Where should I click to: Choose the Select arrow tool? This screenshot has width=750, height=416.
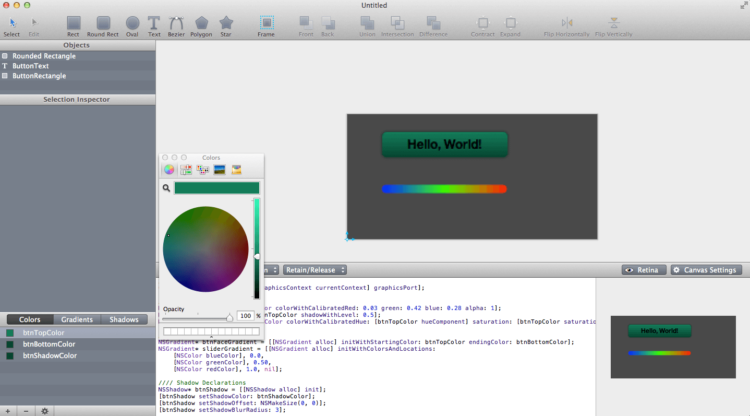[12, 27]
